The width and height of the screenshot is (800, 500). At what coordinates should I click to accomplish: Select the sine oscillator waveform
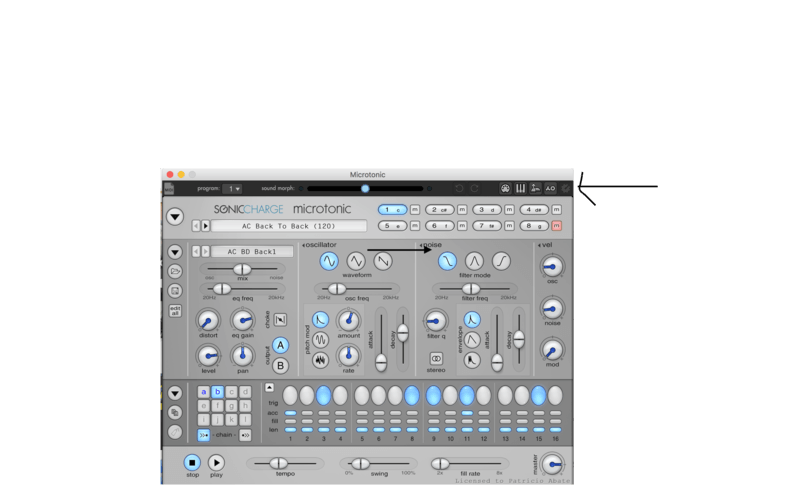[329, 261]
